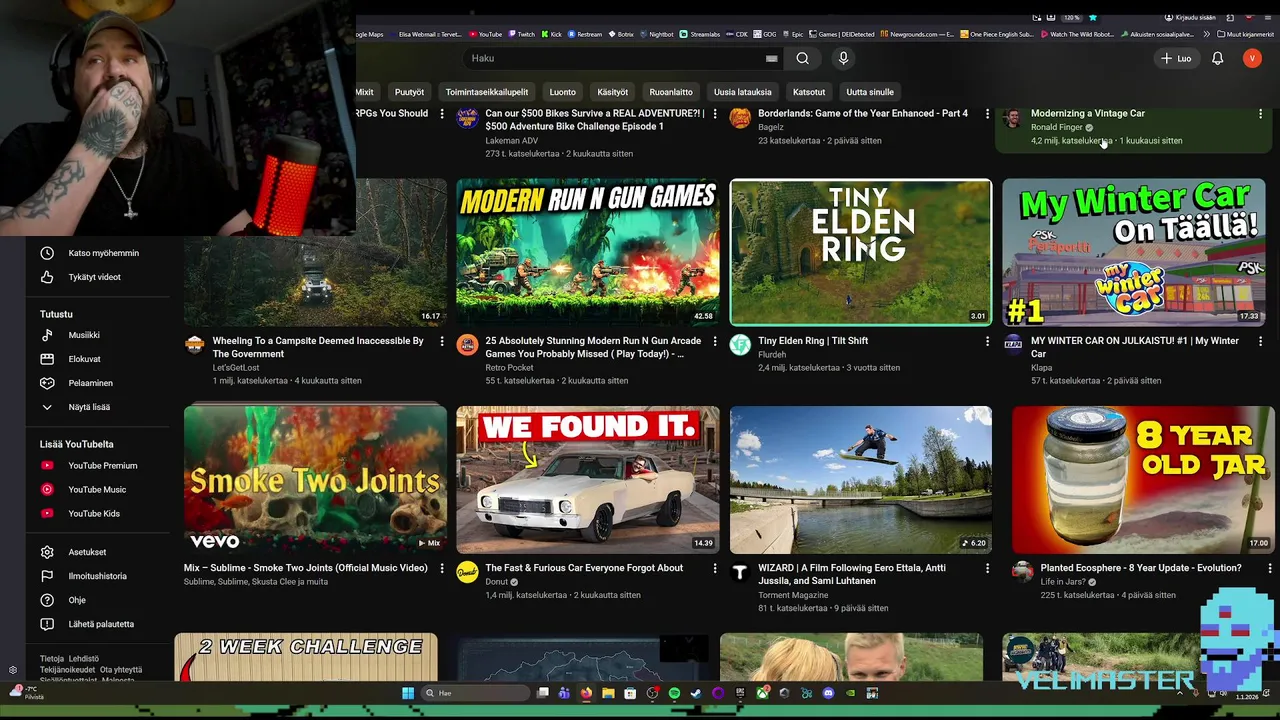Image resolution: width=1280 pixels, height=720 pixels.
Task: Open Ronald Finger channel link
Action: (1057, 128)
